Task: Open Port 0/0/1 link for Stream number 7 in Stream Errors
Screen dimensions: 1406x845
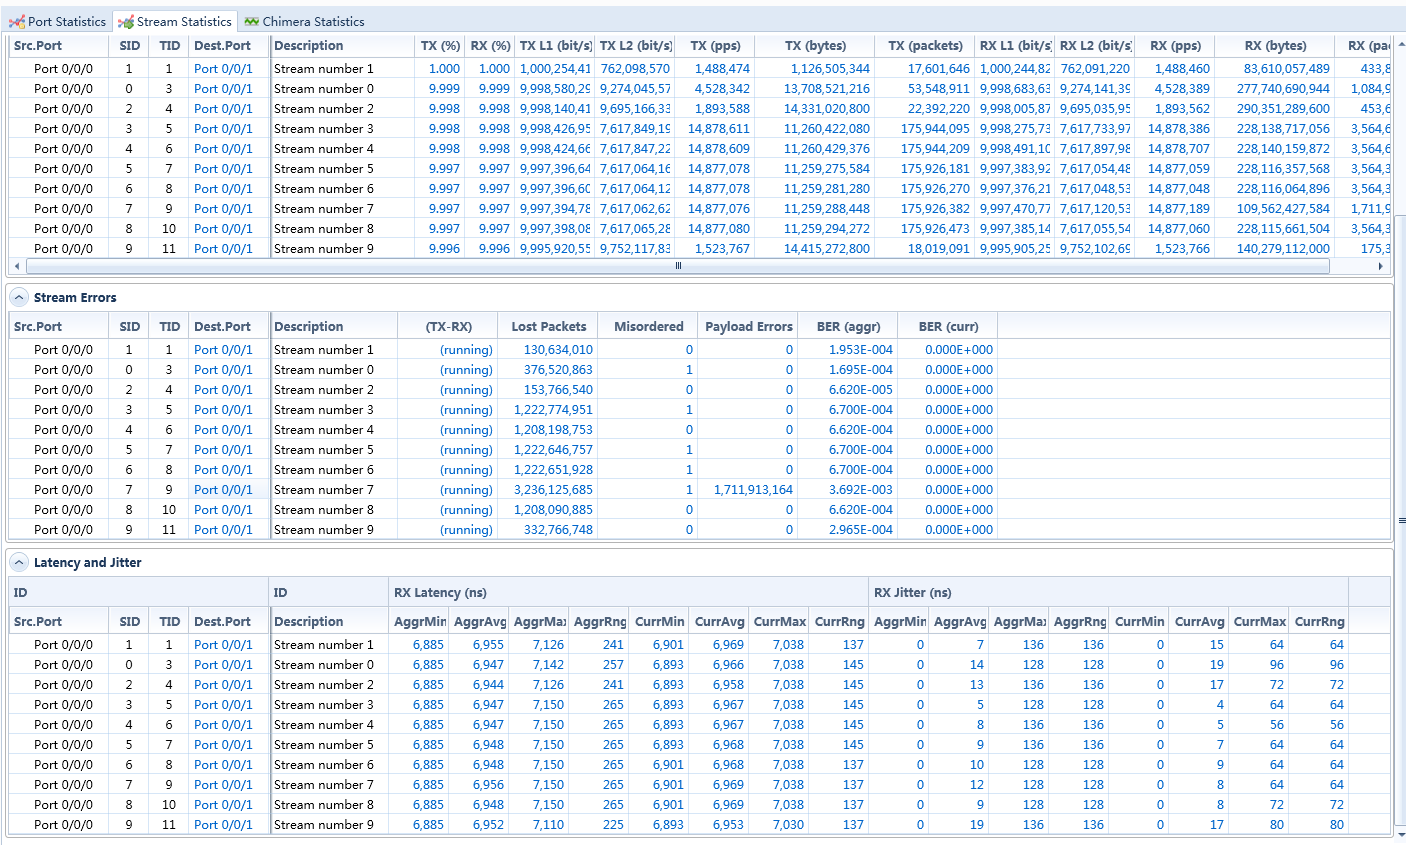Action: 223,490
